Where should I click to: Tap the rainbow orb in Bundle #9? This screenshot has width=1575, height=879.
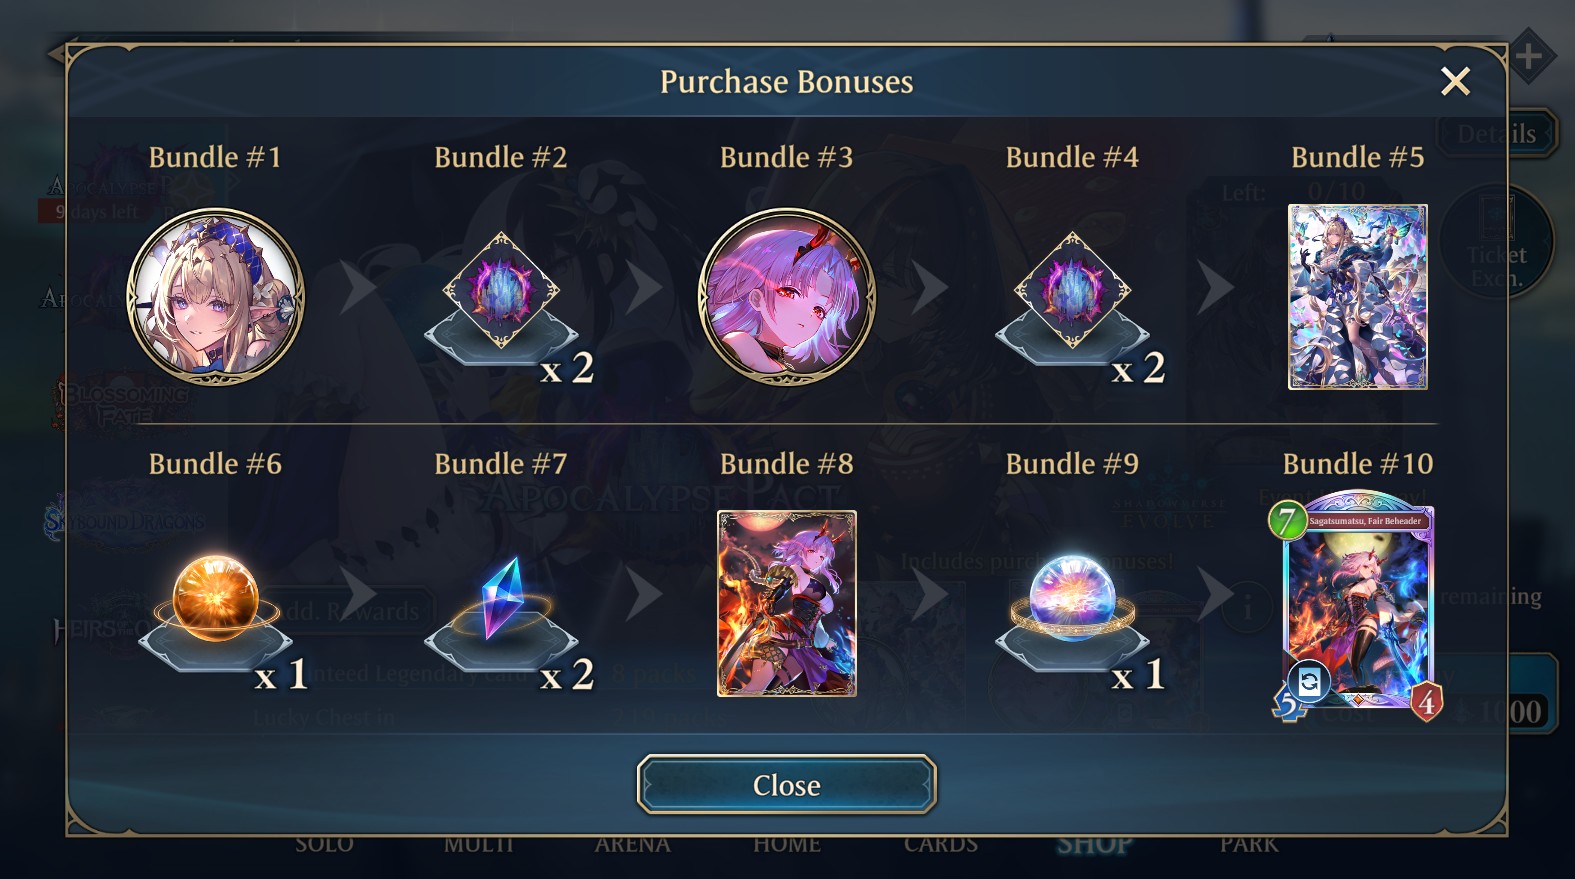point(1073,598)
